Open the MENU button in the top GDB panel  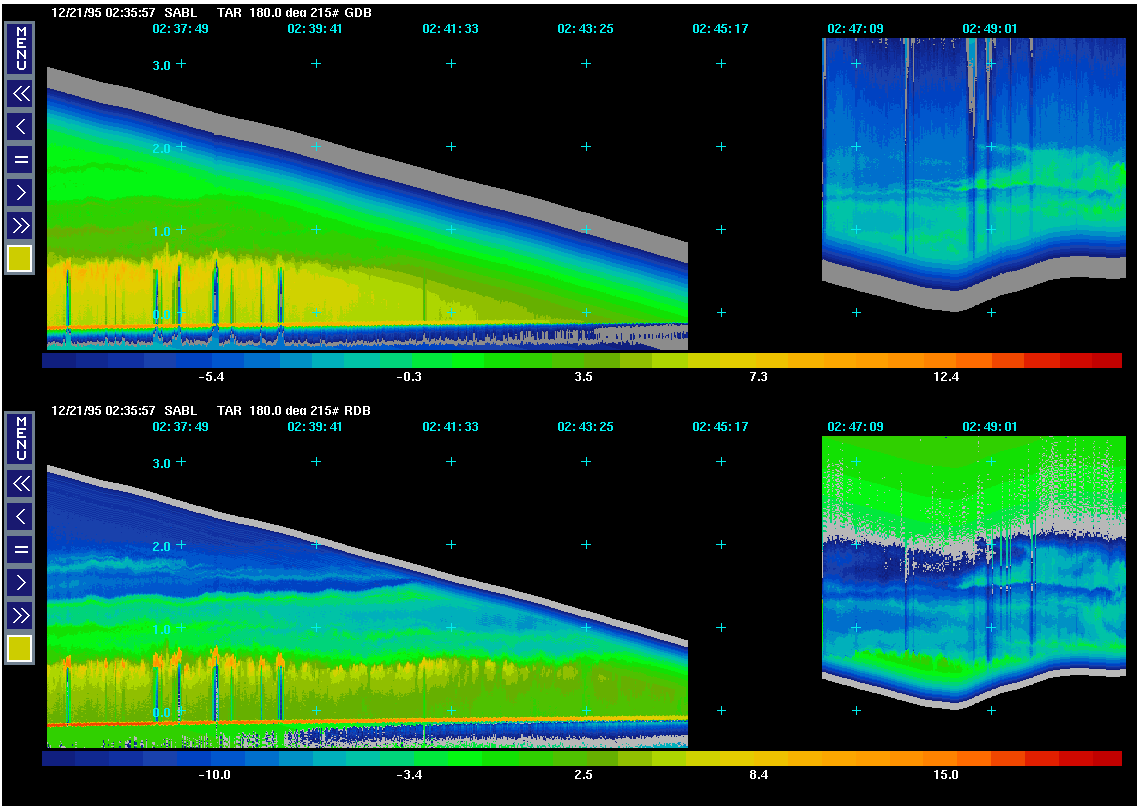[x=20, y=49]
